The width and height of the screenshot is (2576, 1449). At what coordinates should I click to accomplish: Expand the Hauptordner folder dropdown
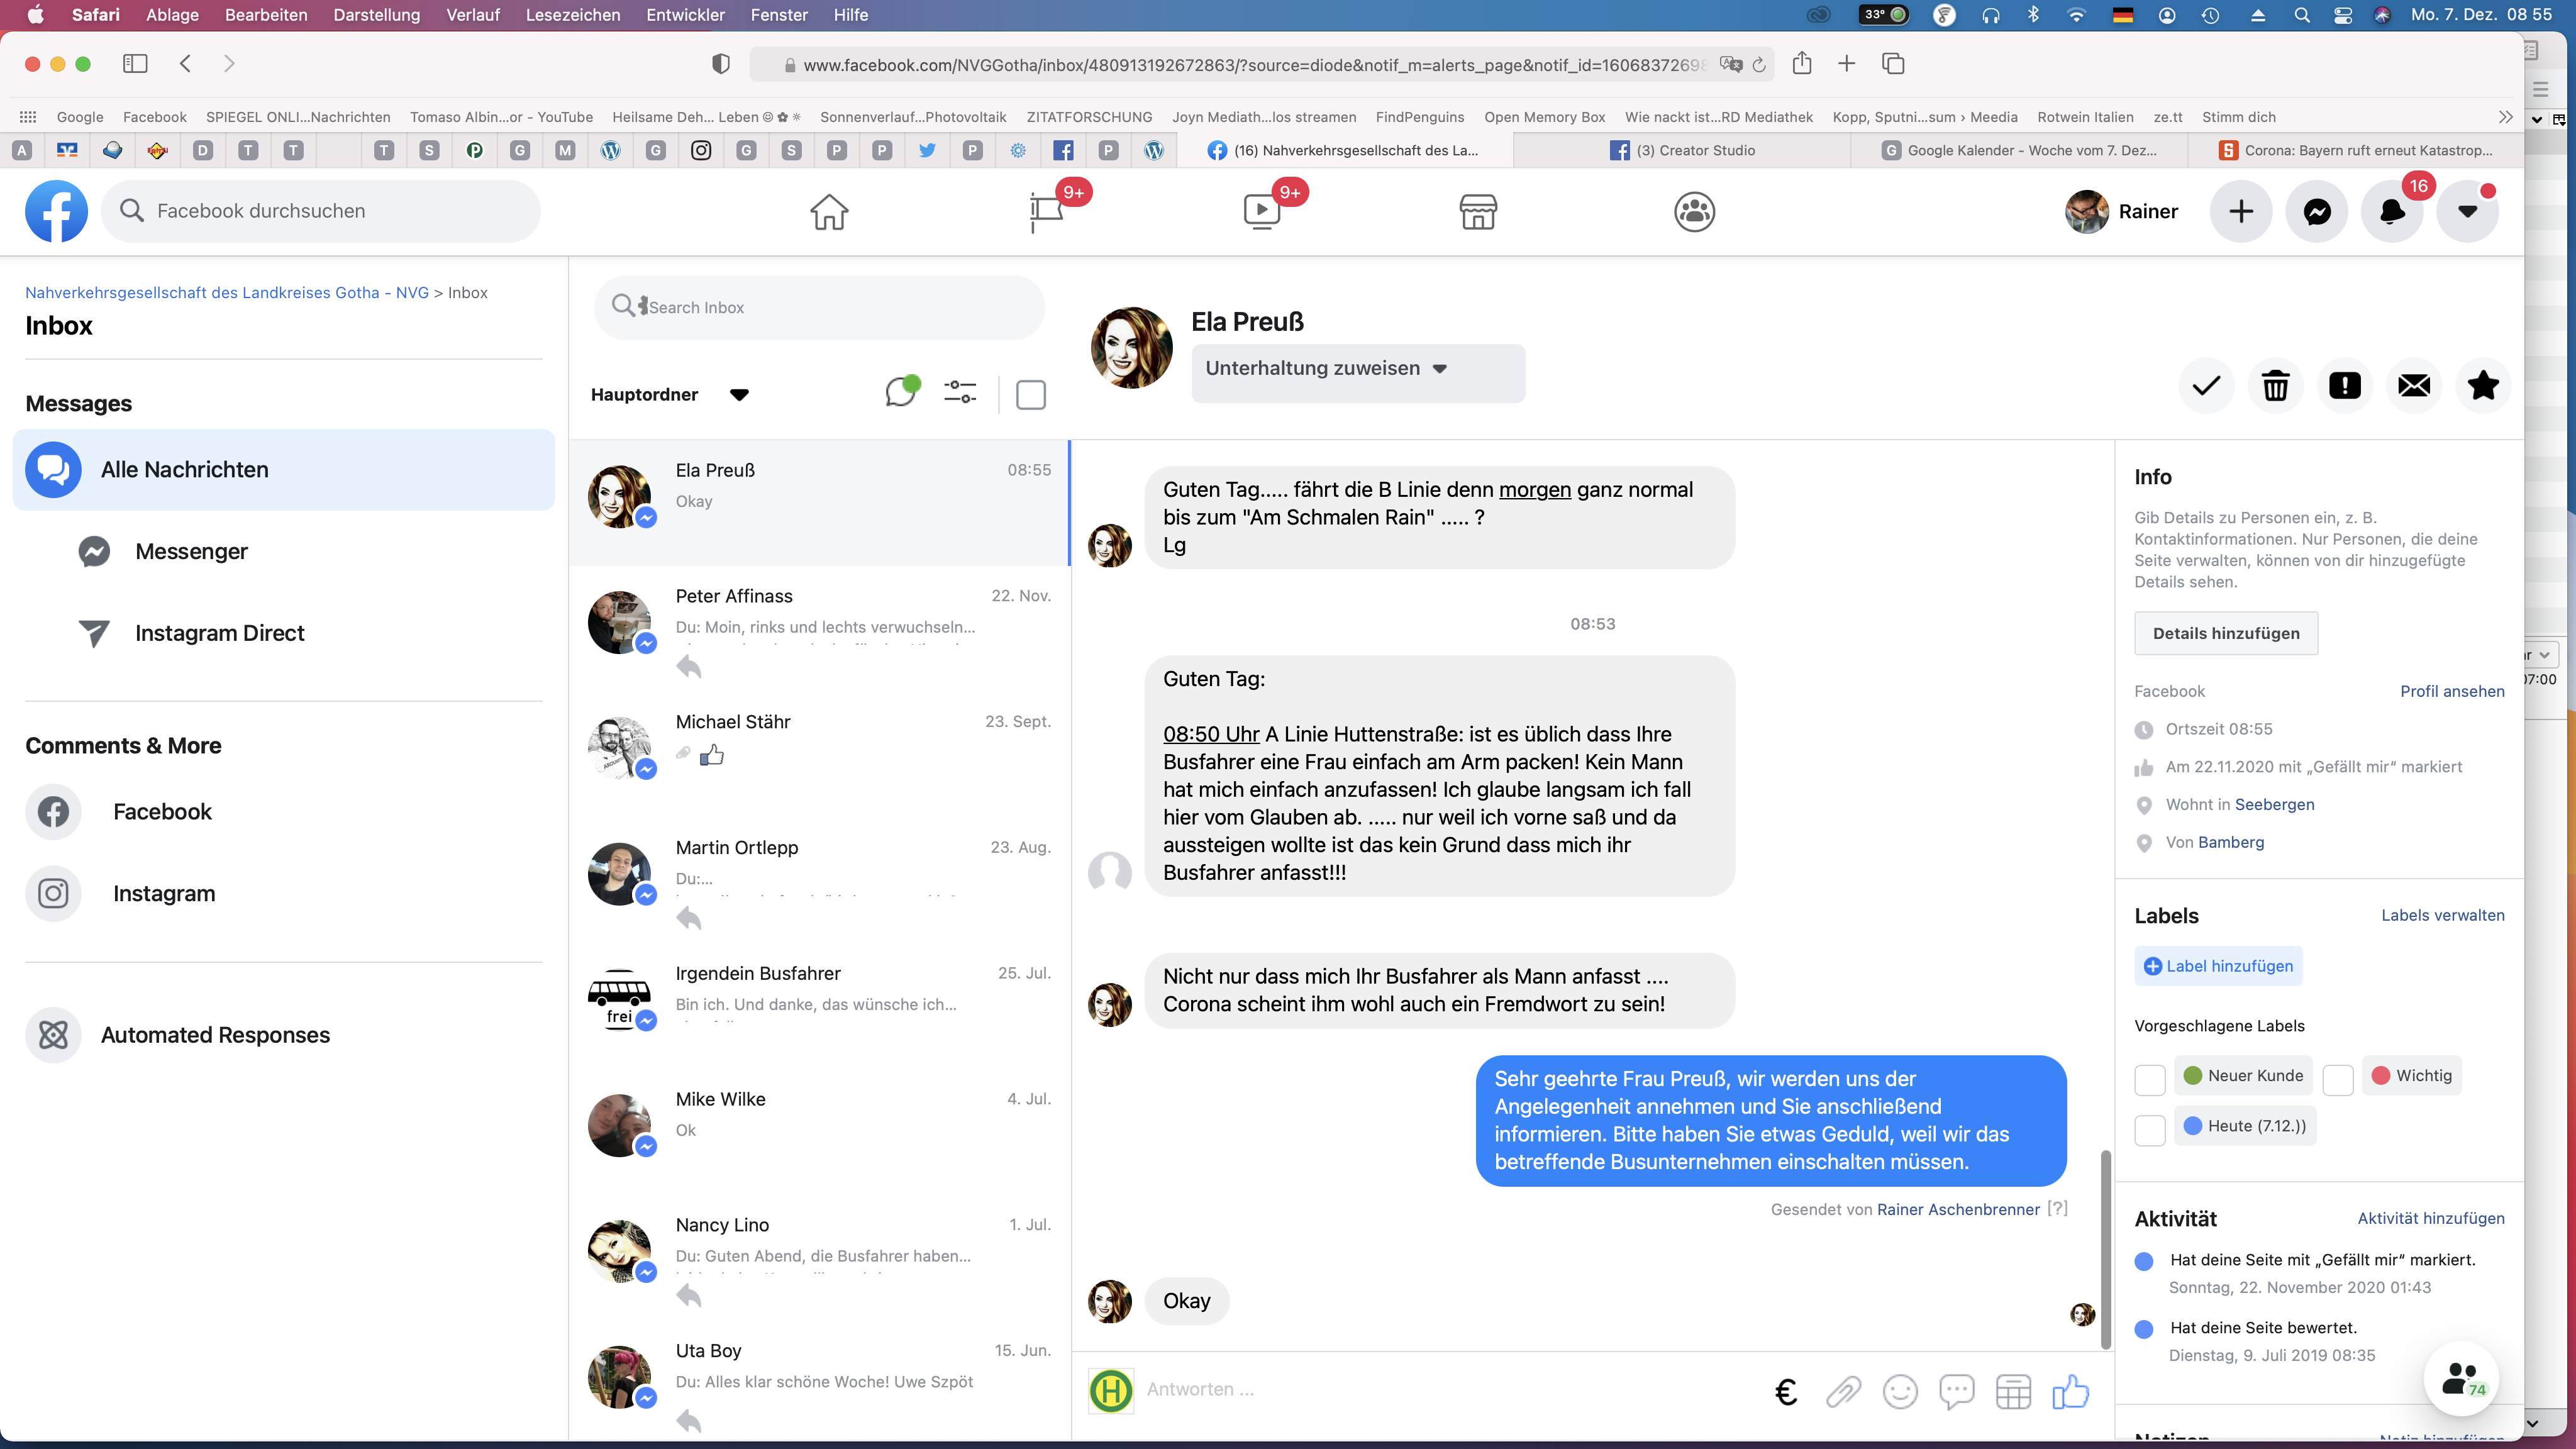point(670,394)
